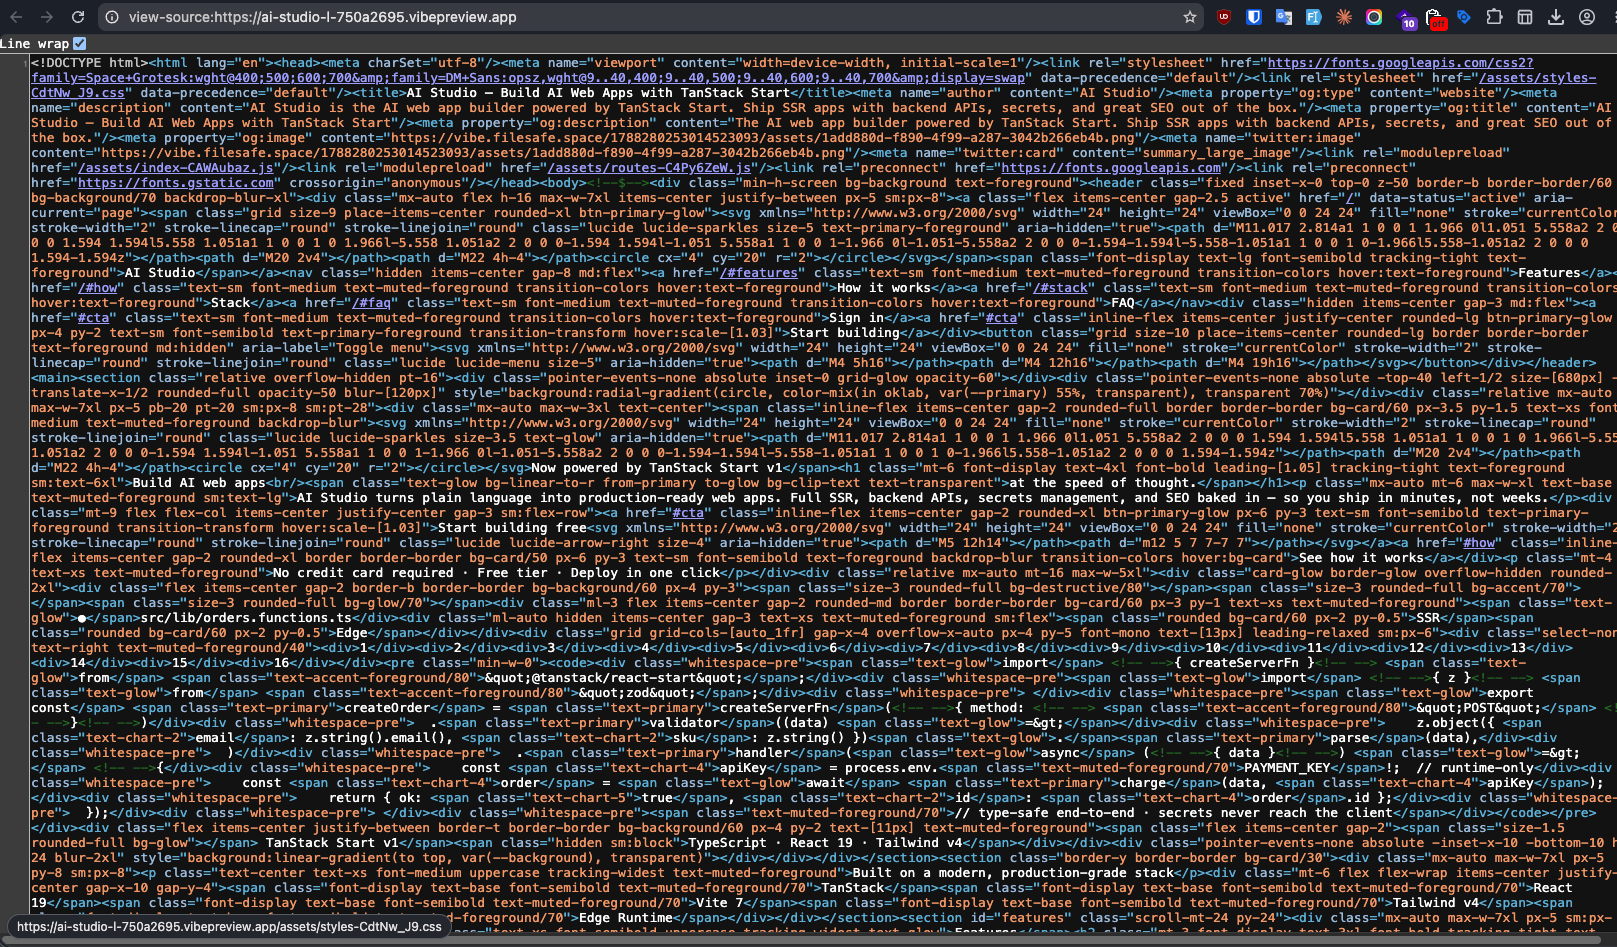Image resolution: width=1617 pixels, height=947 pixels.
Task: Reload the view-source page
Action: click(x=78, y=17)
